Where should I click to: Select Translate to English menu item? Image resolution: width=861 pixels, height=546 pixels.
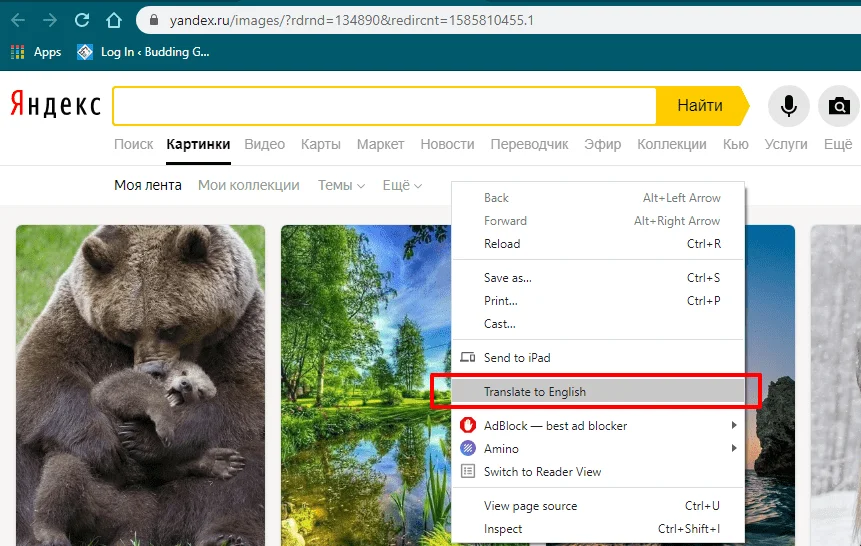pyautogui.click(x=535, y=391)
